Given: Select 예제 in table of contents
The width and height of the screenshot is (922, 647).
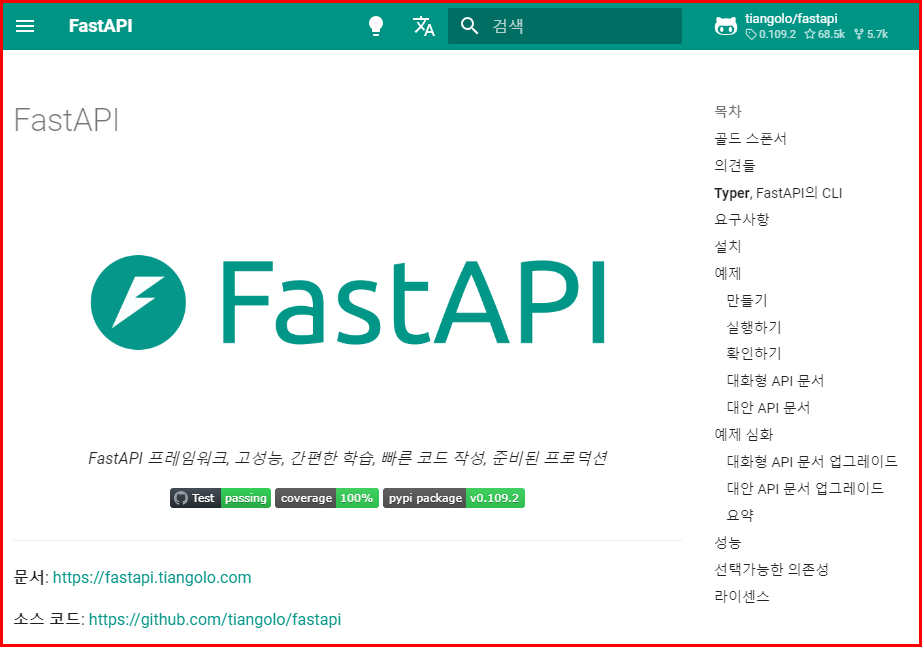Looking at the screenshot, I should (x=727, y=274).
